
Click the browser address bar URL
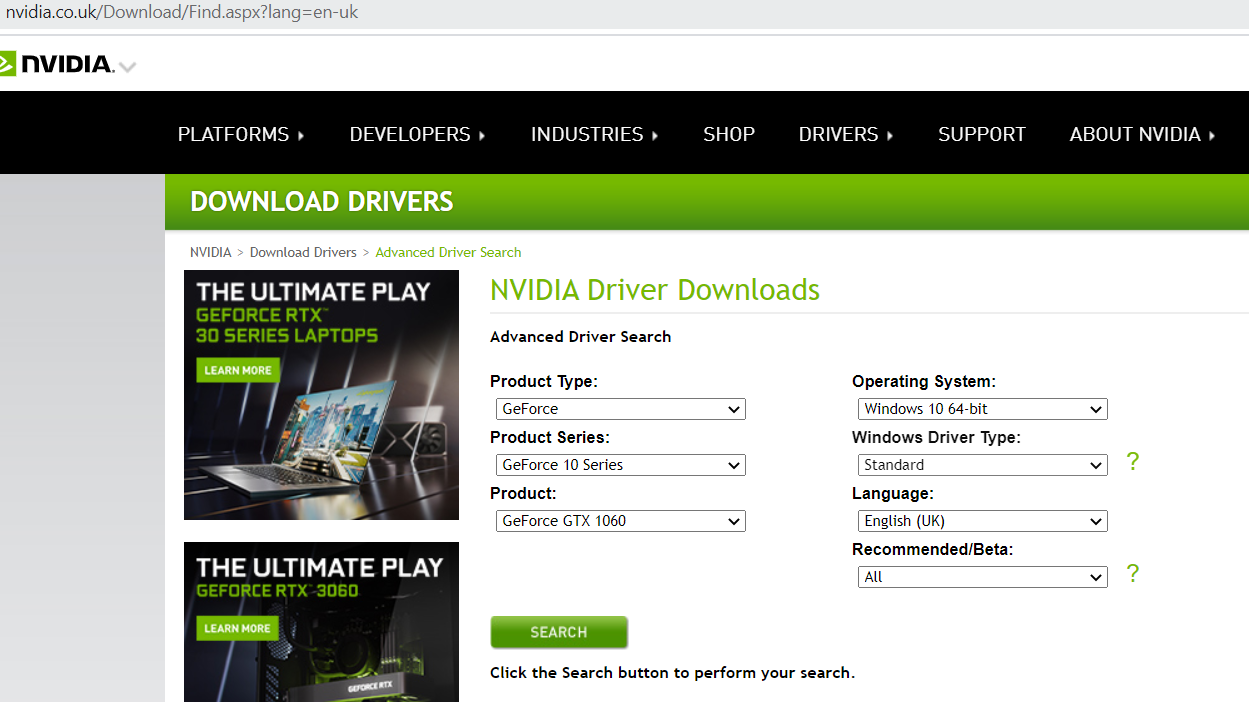(182, 13)
